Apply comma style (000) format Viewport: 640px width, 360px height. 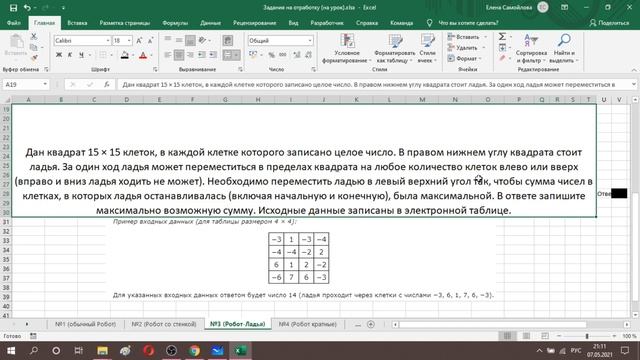pos(283,55)
